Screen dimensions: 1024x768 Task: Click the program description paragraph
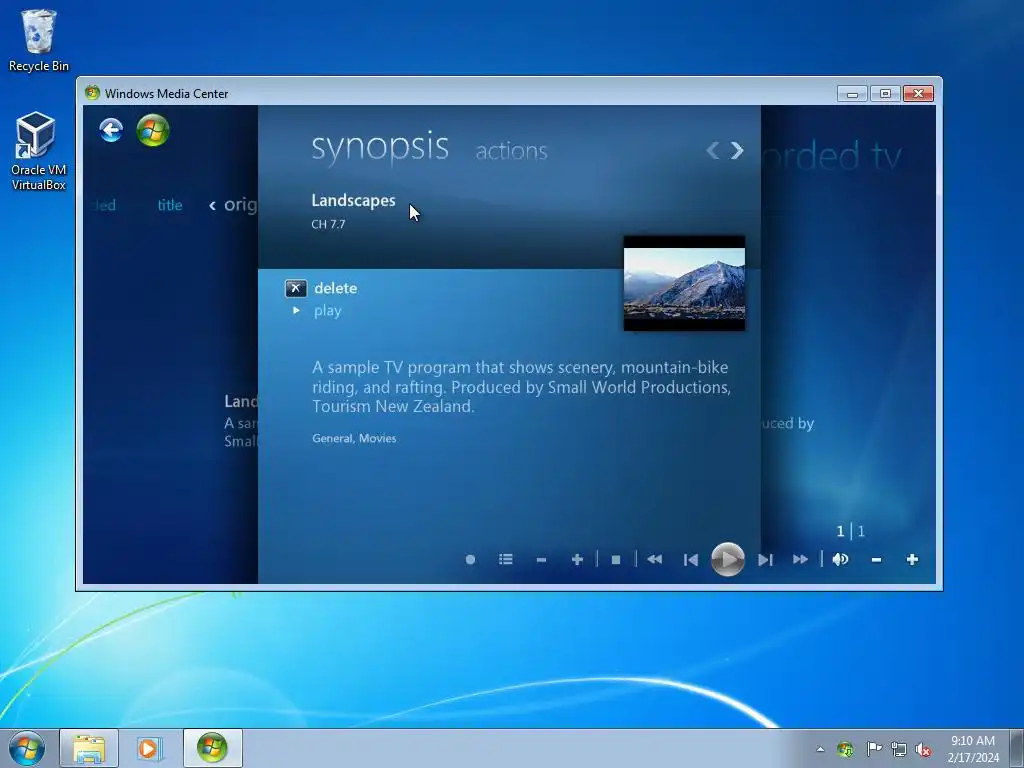pos(521,387)
